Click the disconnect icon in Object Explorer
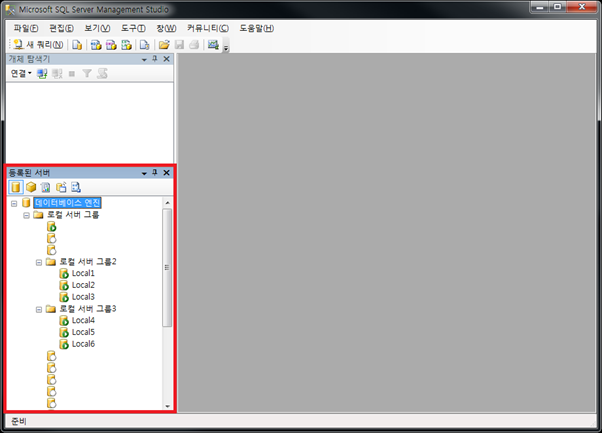Image resolution: width=602 pixels, height=433 pixels. pos(57,73)
